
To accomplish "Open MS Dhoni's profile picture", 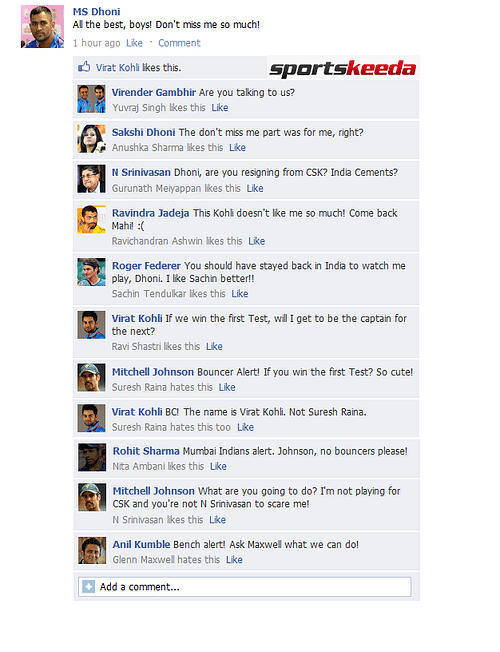I will (42, 27).
